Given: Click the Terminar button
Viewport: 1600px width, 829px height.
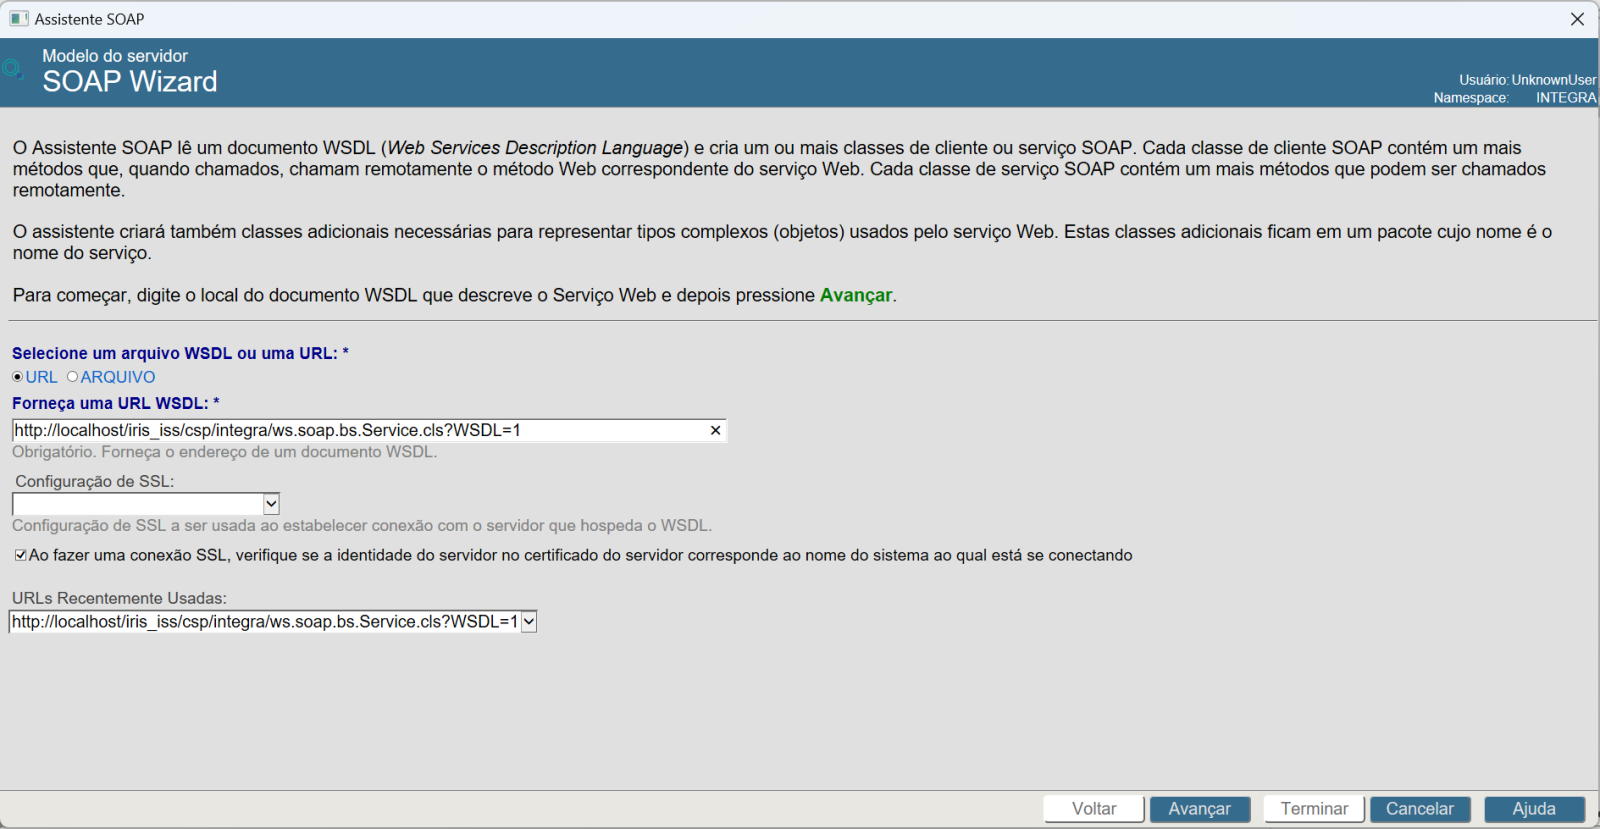Looking at the screenshot, I should tap(1314, 809).
